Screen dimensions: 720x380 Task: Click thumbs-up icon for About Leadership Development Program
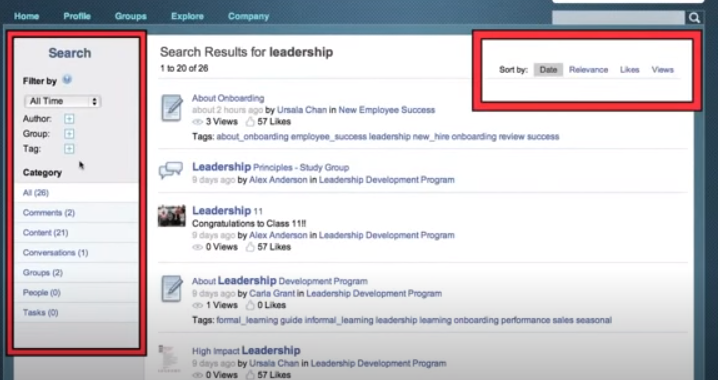(250, 305)
